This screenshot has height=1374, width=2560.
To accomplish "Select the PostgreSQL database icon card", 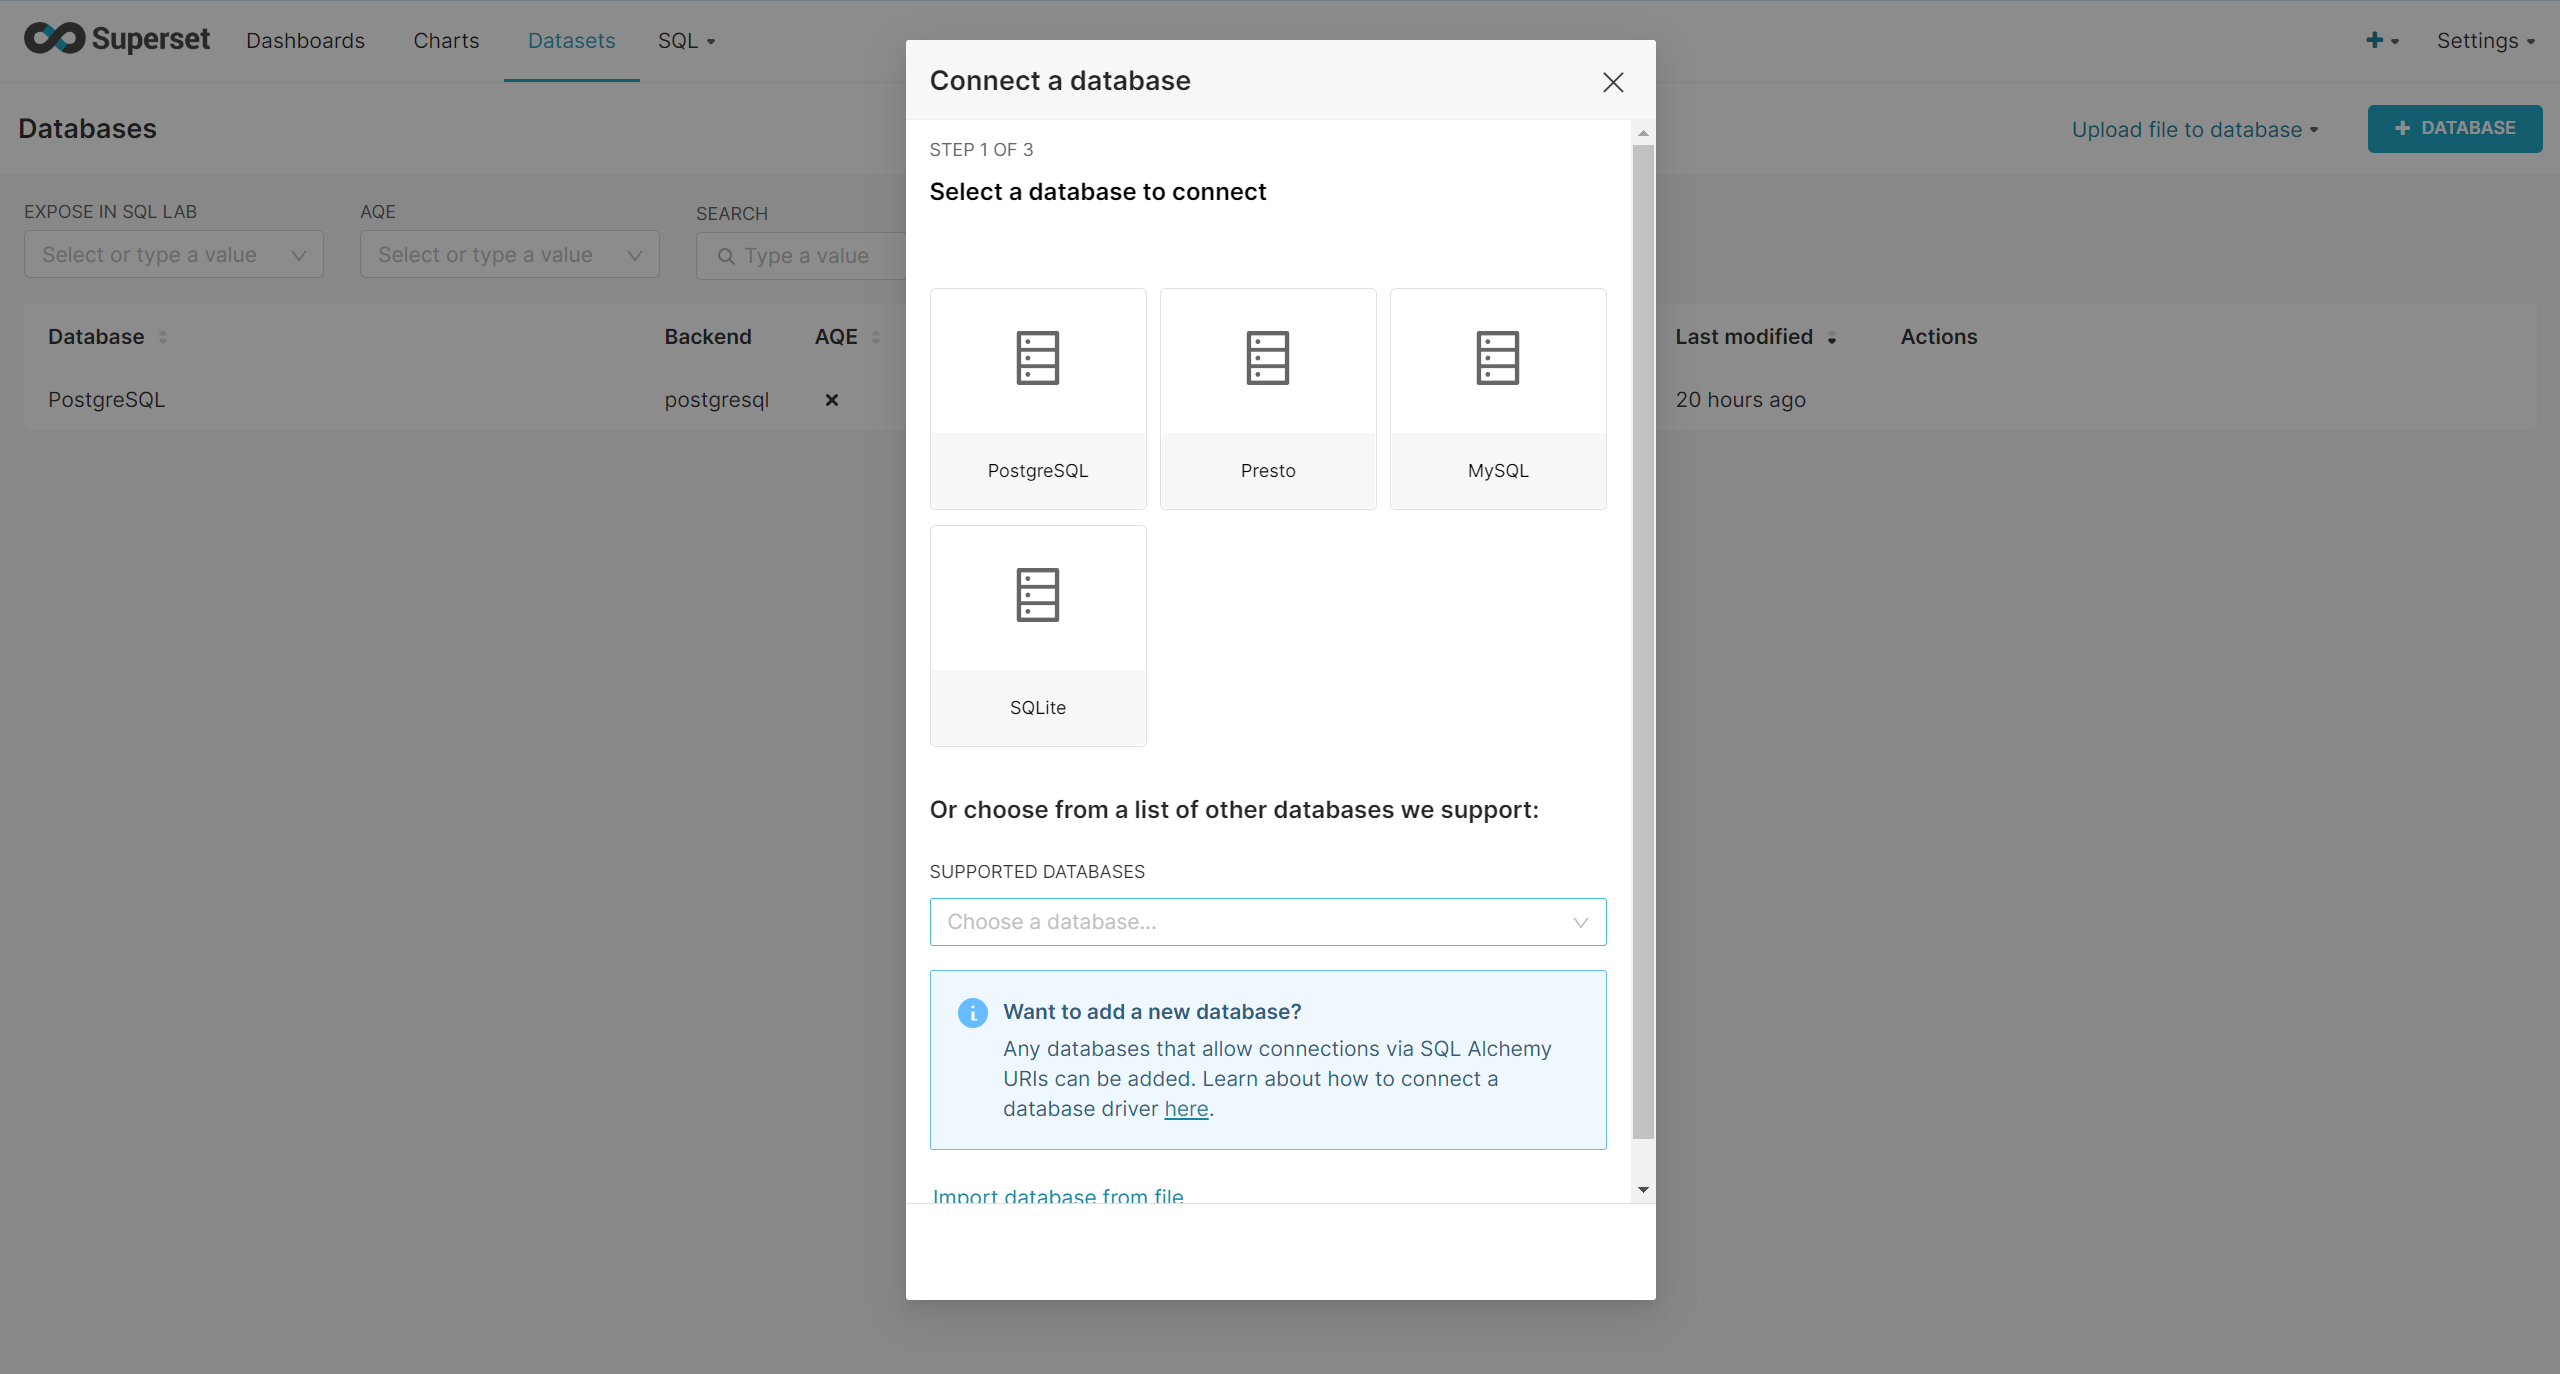I will 1037,398.
